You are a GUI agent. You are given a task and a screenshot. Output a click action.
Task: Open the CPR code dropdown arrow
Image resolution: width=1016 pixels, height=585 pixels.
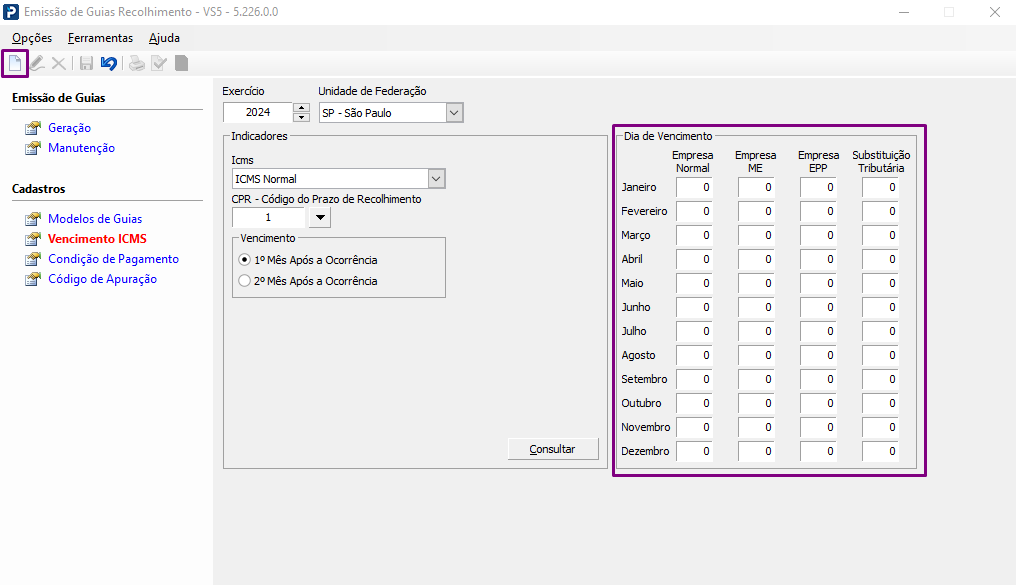320,218
